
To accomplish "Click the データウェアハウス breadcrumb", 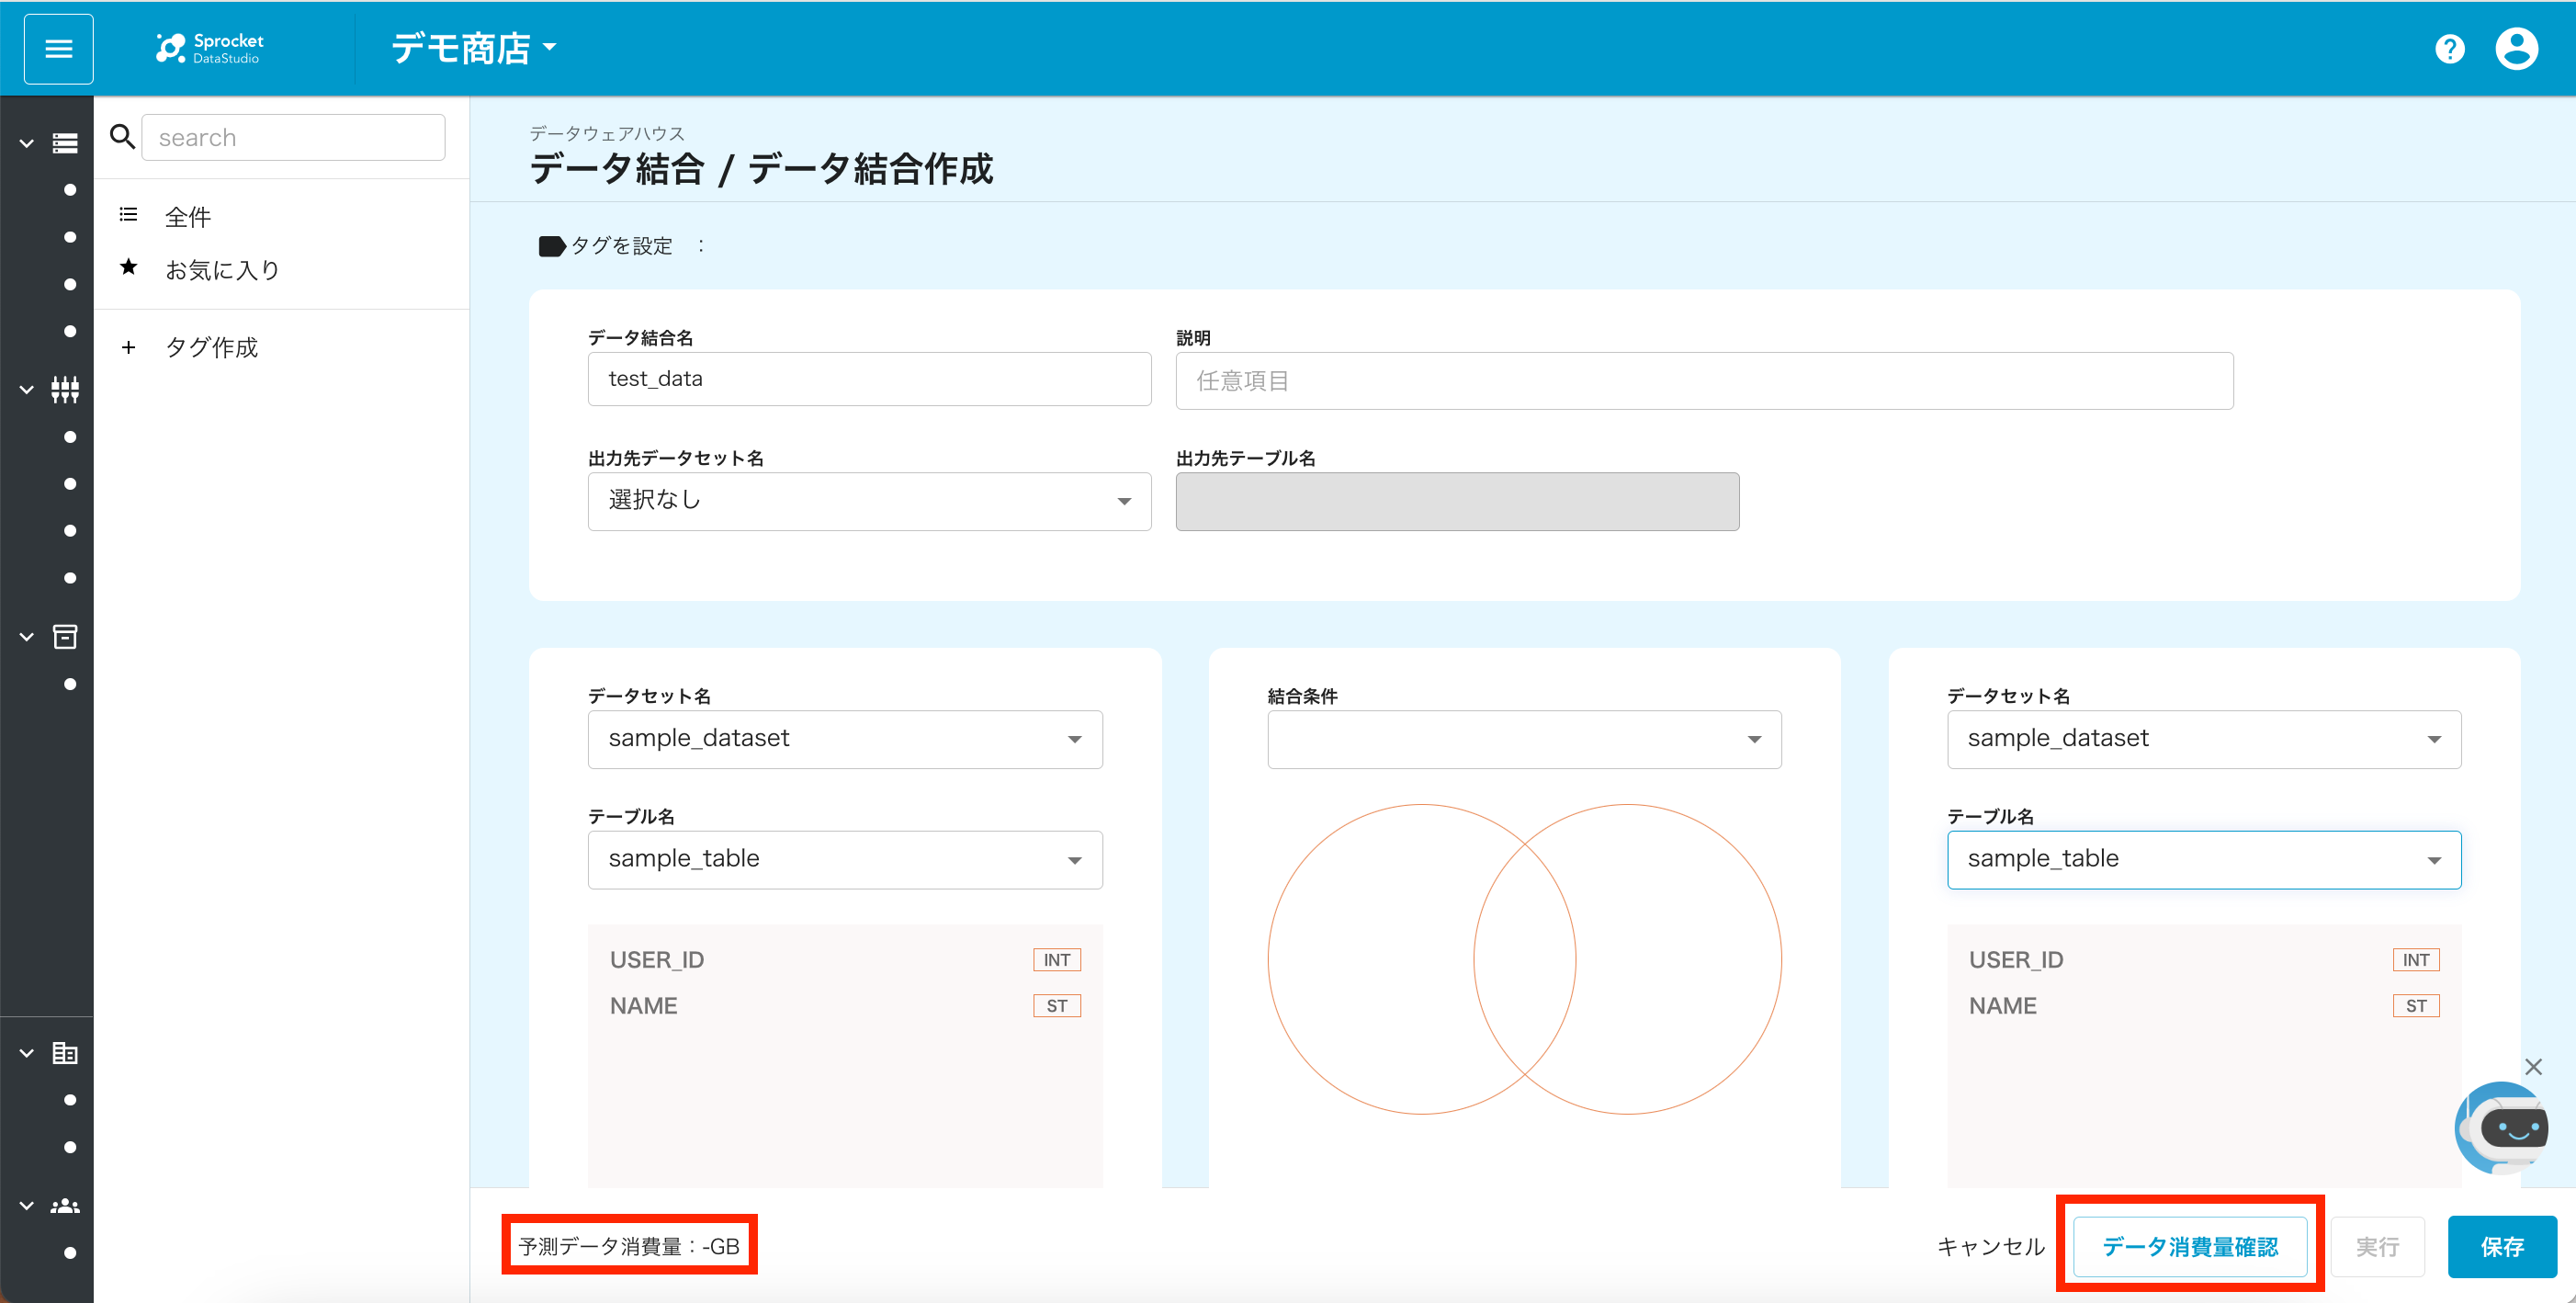I will pos(606,133).
